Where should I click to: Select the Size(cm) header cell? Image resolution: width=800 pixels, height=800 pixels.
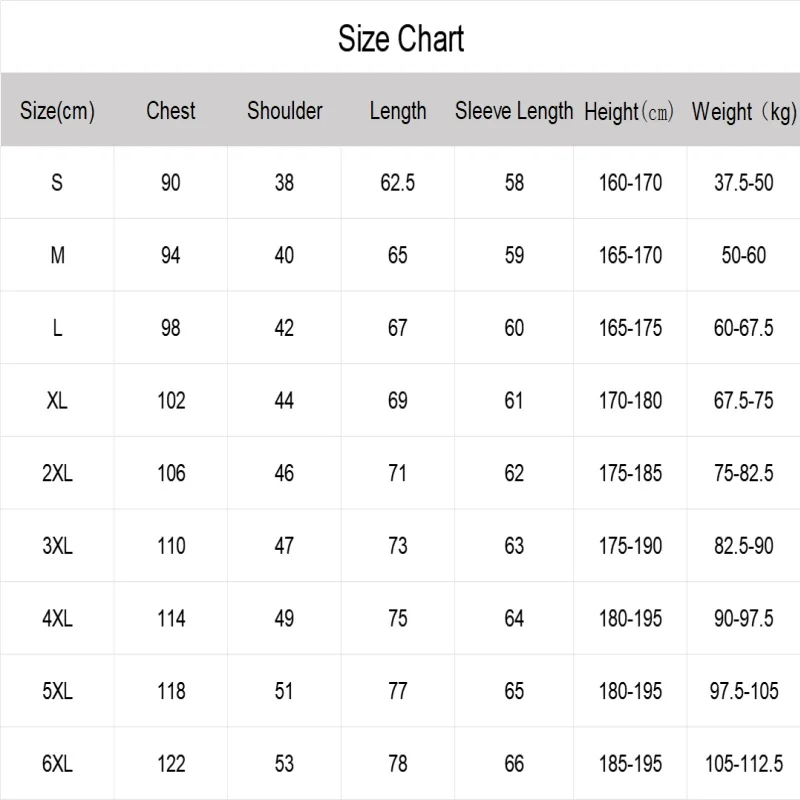57,111
